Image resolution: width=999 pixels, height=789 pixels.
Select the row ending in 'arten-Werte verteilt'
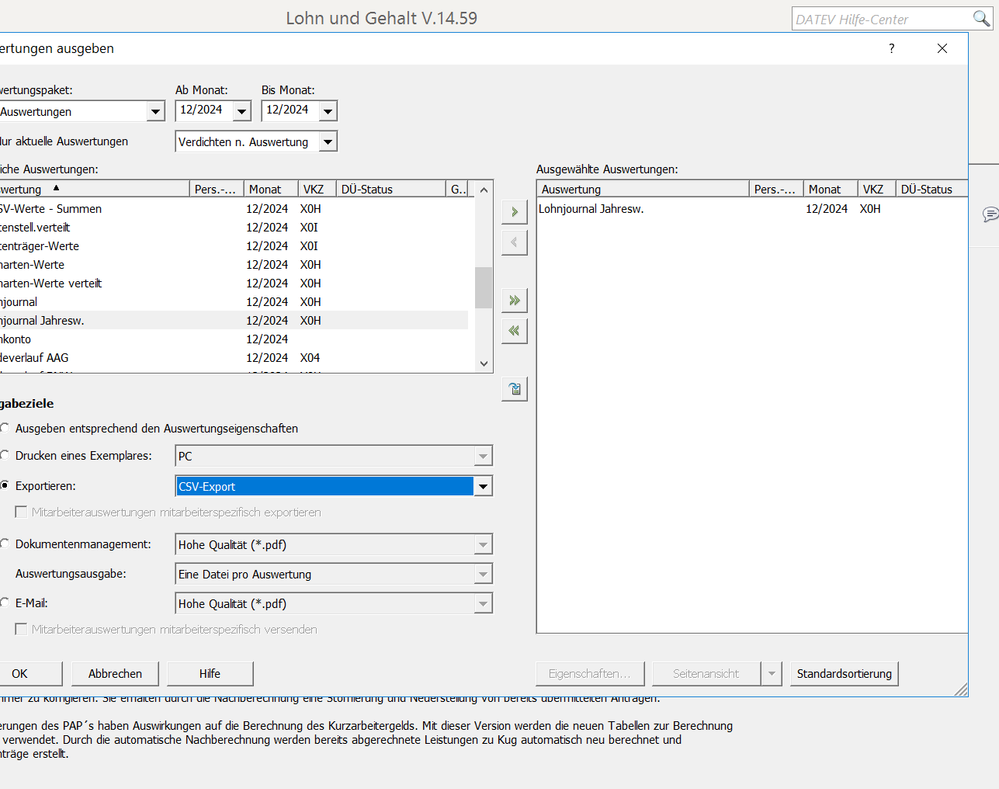pyautogui.click(x=234, y=283)
